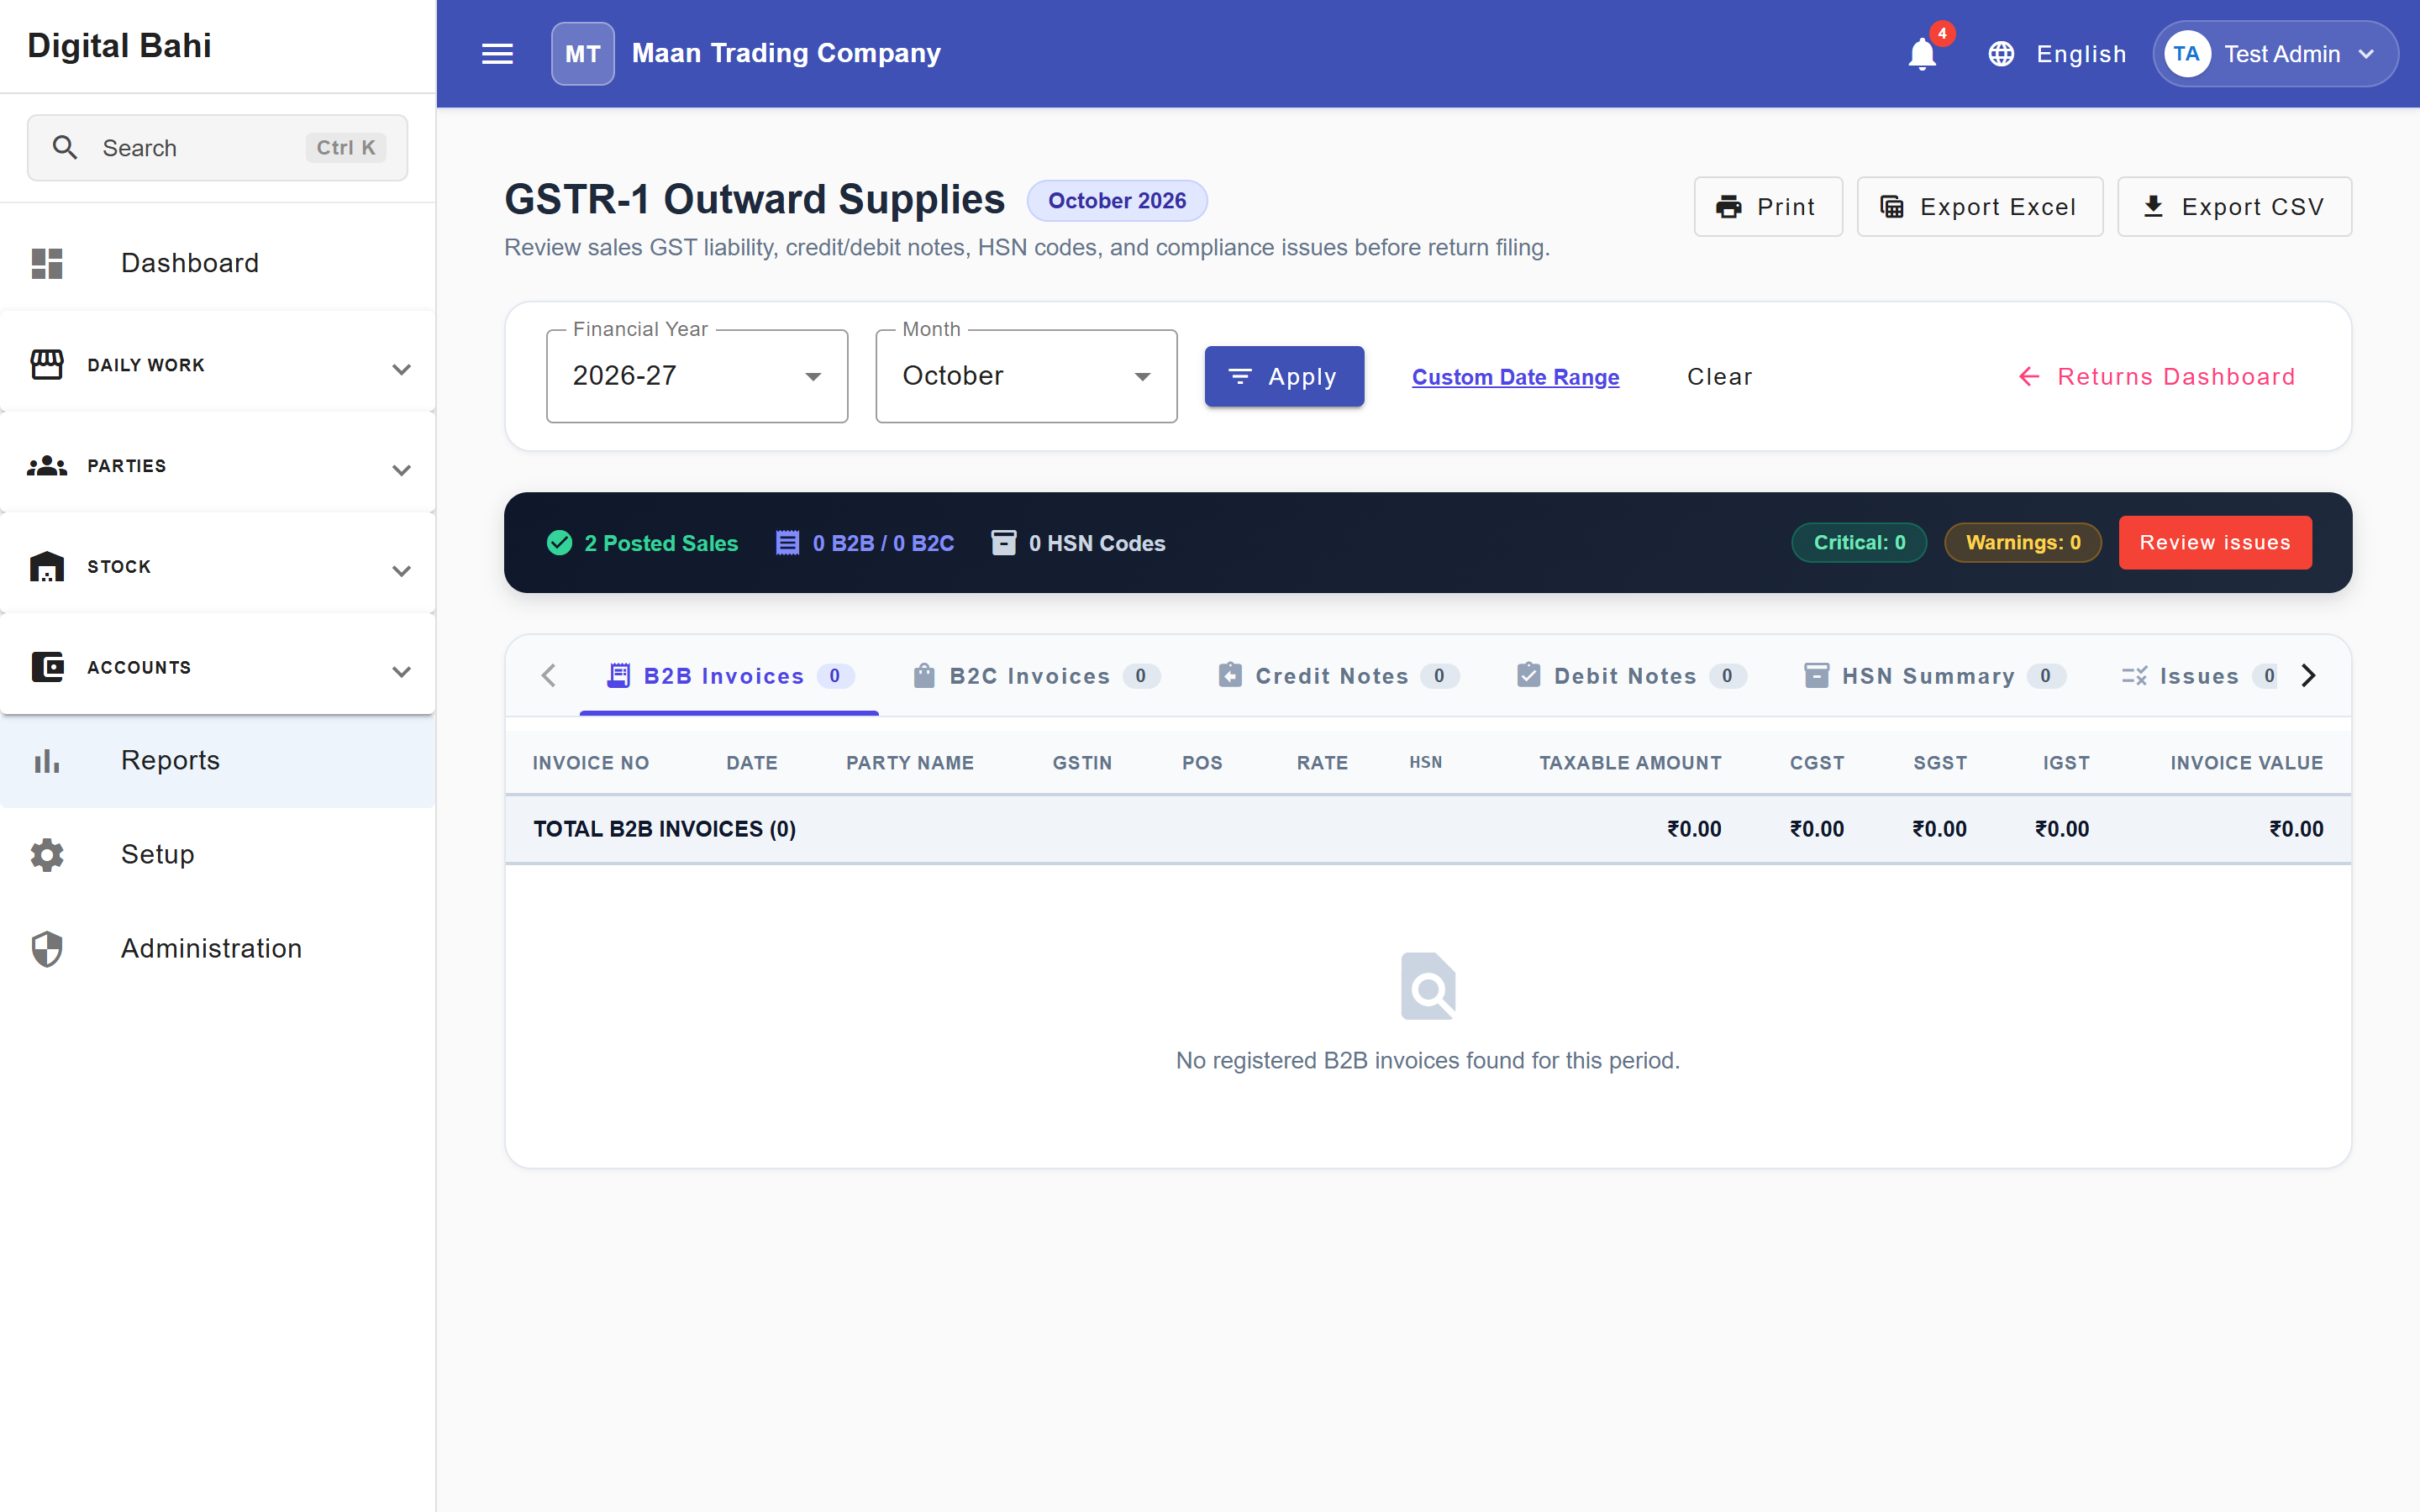
Task: Click the Print button
Action: click(1767, 207)
